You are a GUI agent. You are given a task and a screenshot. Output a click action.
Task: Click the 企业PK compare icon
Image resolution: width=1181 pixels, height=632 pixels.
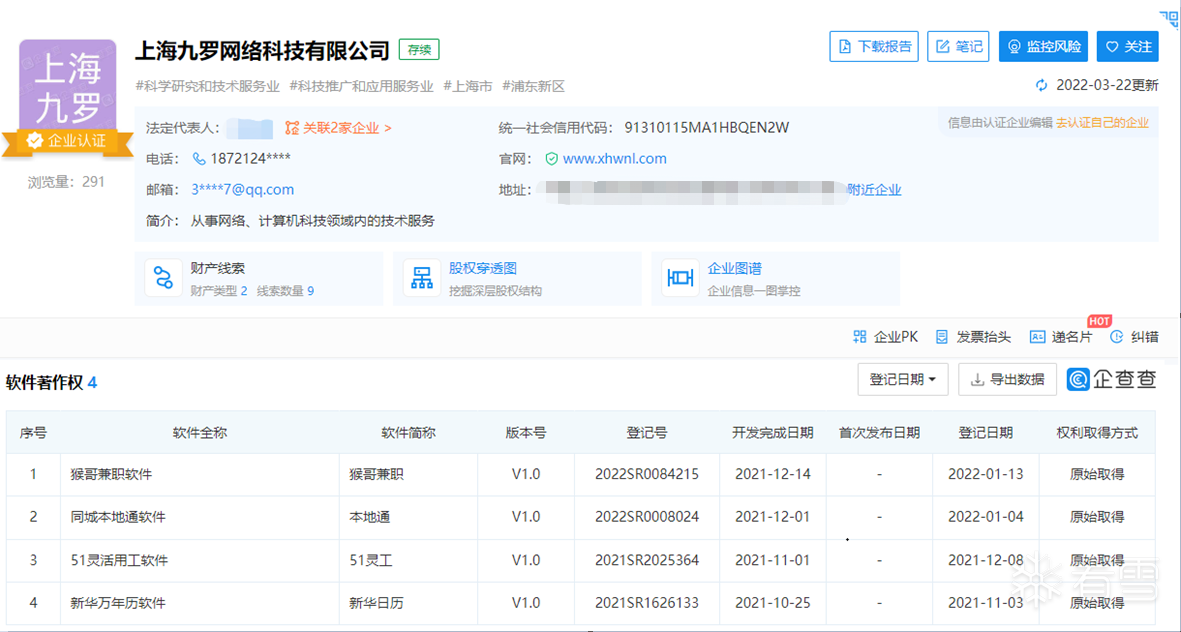coord(859,337)
